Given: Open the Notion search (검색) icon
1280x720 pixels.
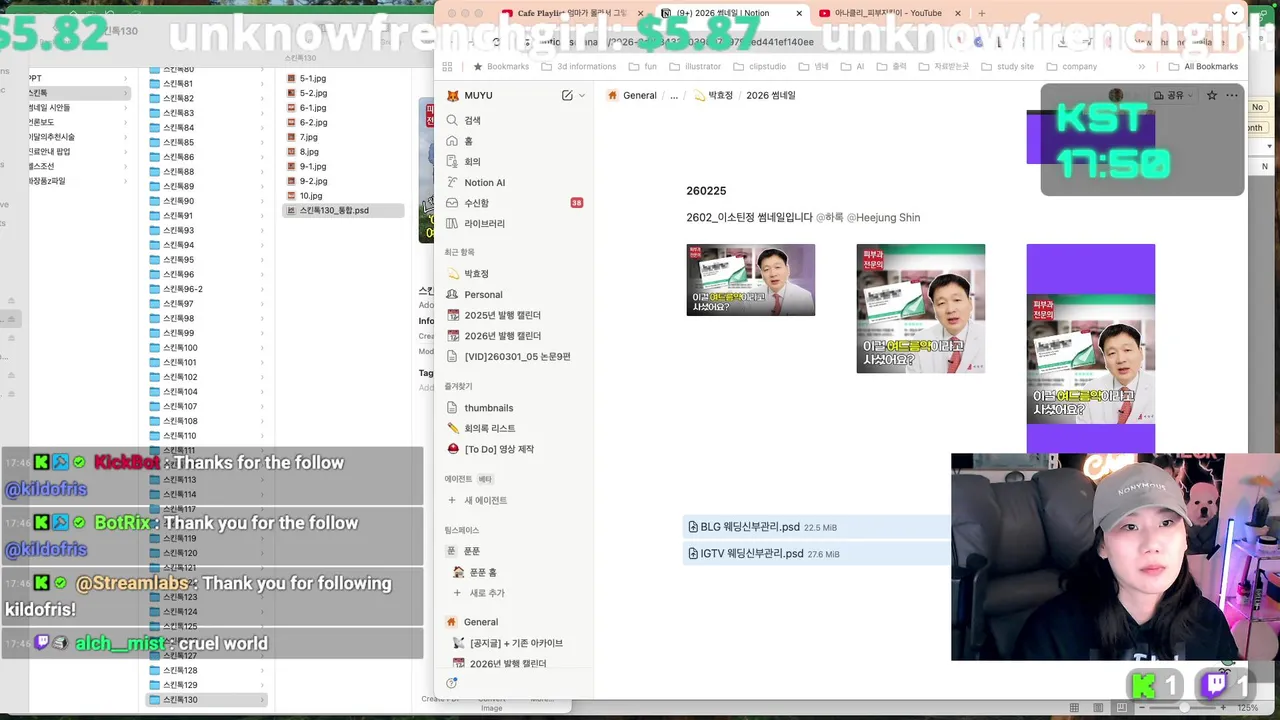Looking at the screenshot, I should (x=453, y=120).
